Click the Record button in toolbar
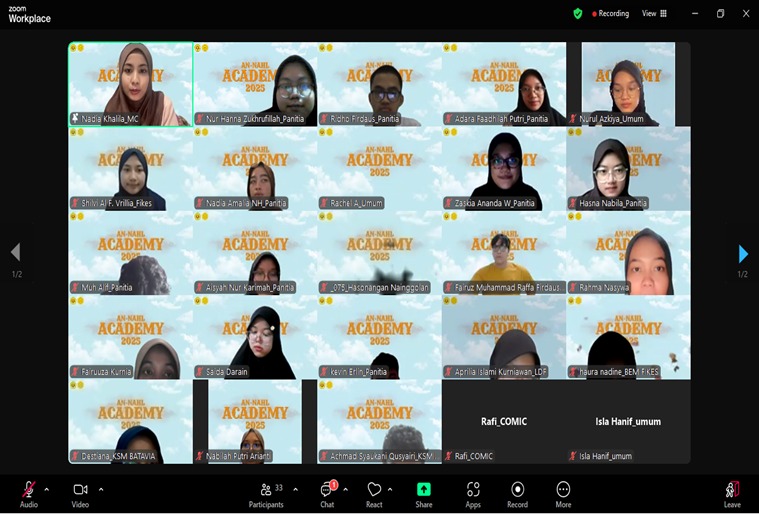 [517, 490]
